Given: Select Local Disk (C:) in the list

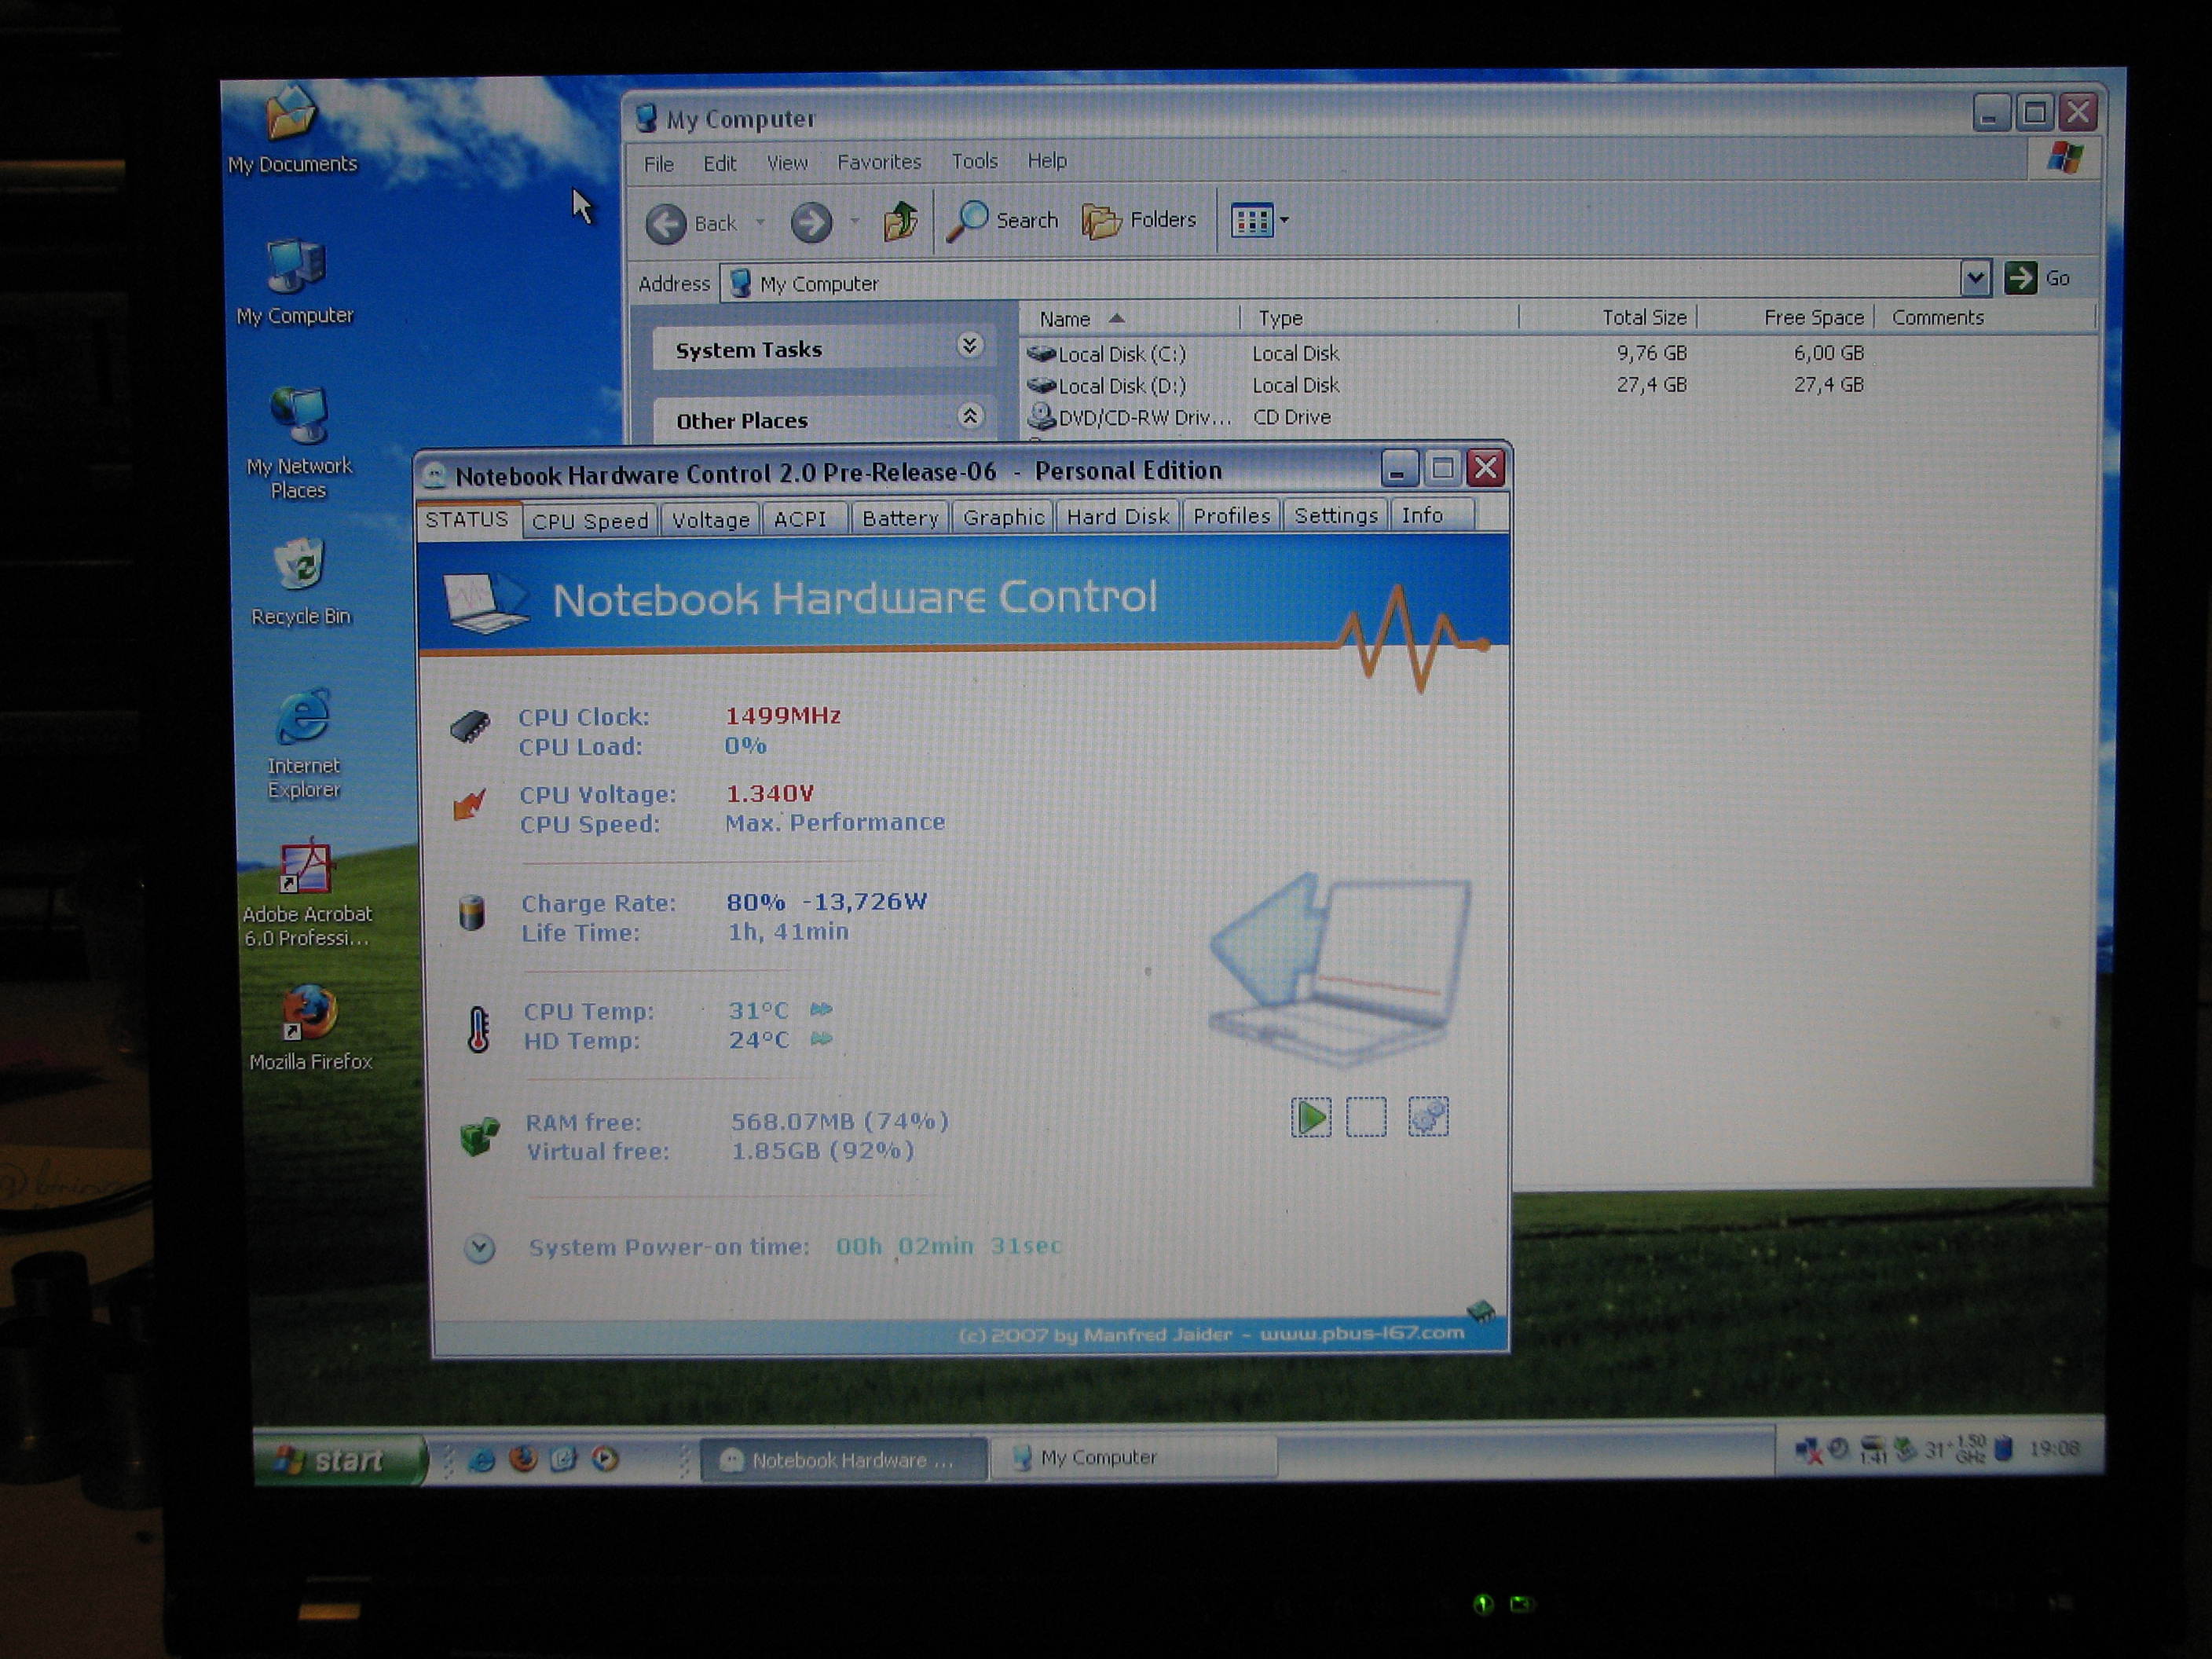Looking at the screenshot, I should (x=1107, y=354).
